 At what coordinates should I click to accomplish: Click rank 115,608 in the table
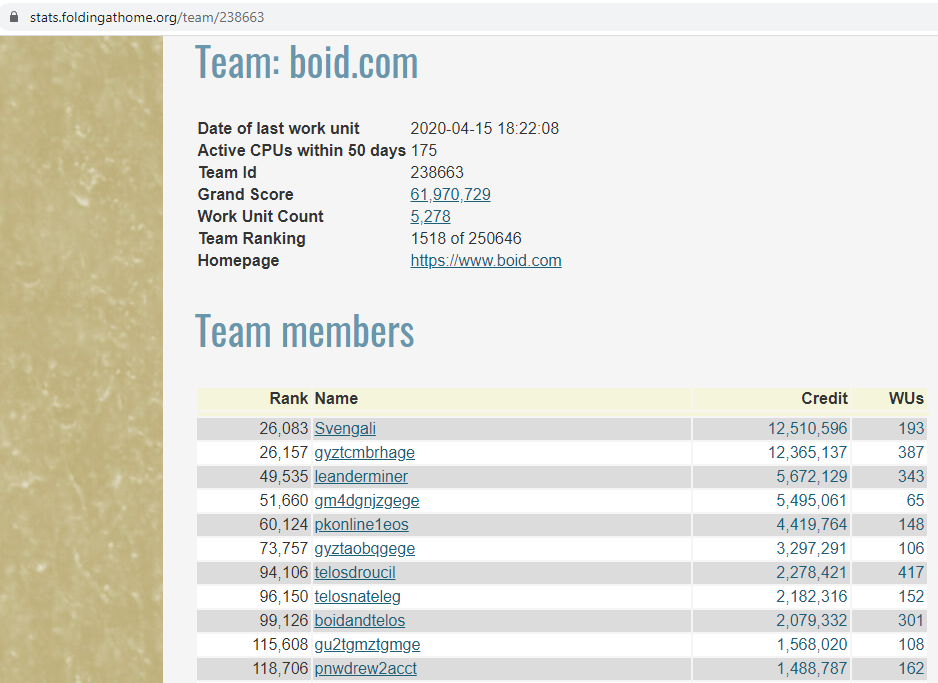[x=280, y=644]
